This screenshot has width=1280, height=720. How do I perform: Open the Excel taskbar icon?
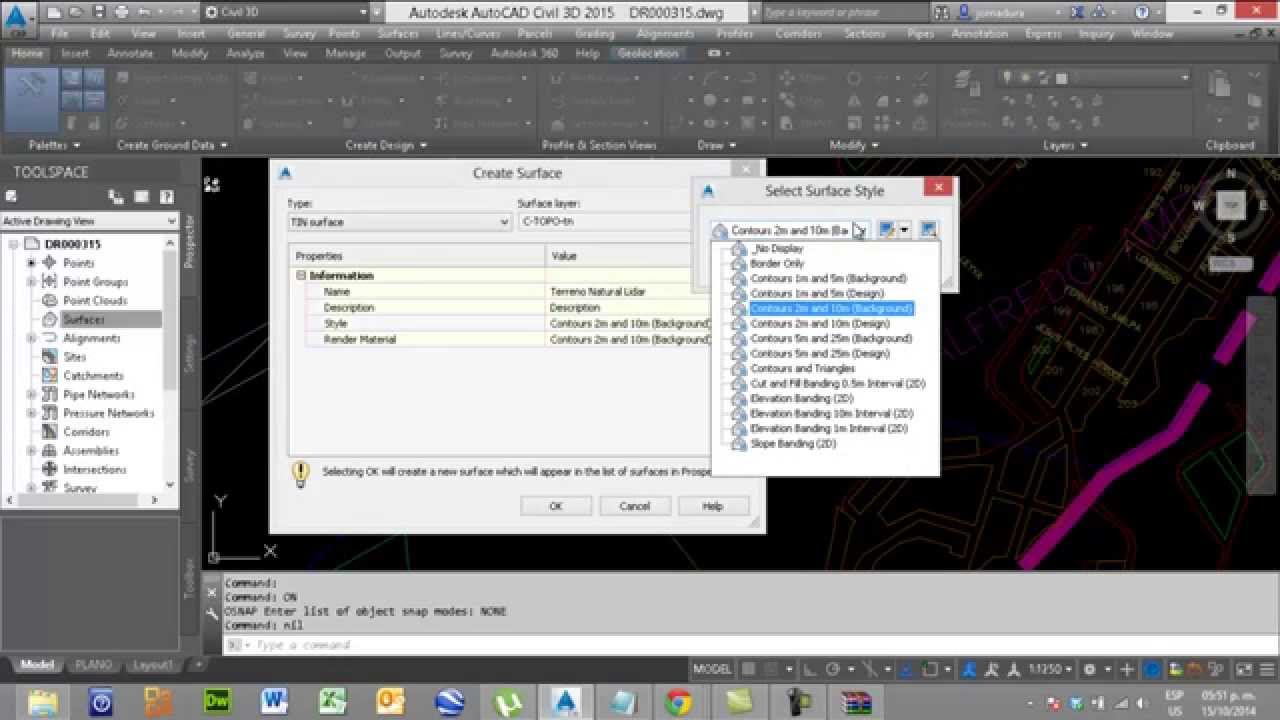click(333, 701)
